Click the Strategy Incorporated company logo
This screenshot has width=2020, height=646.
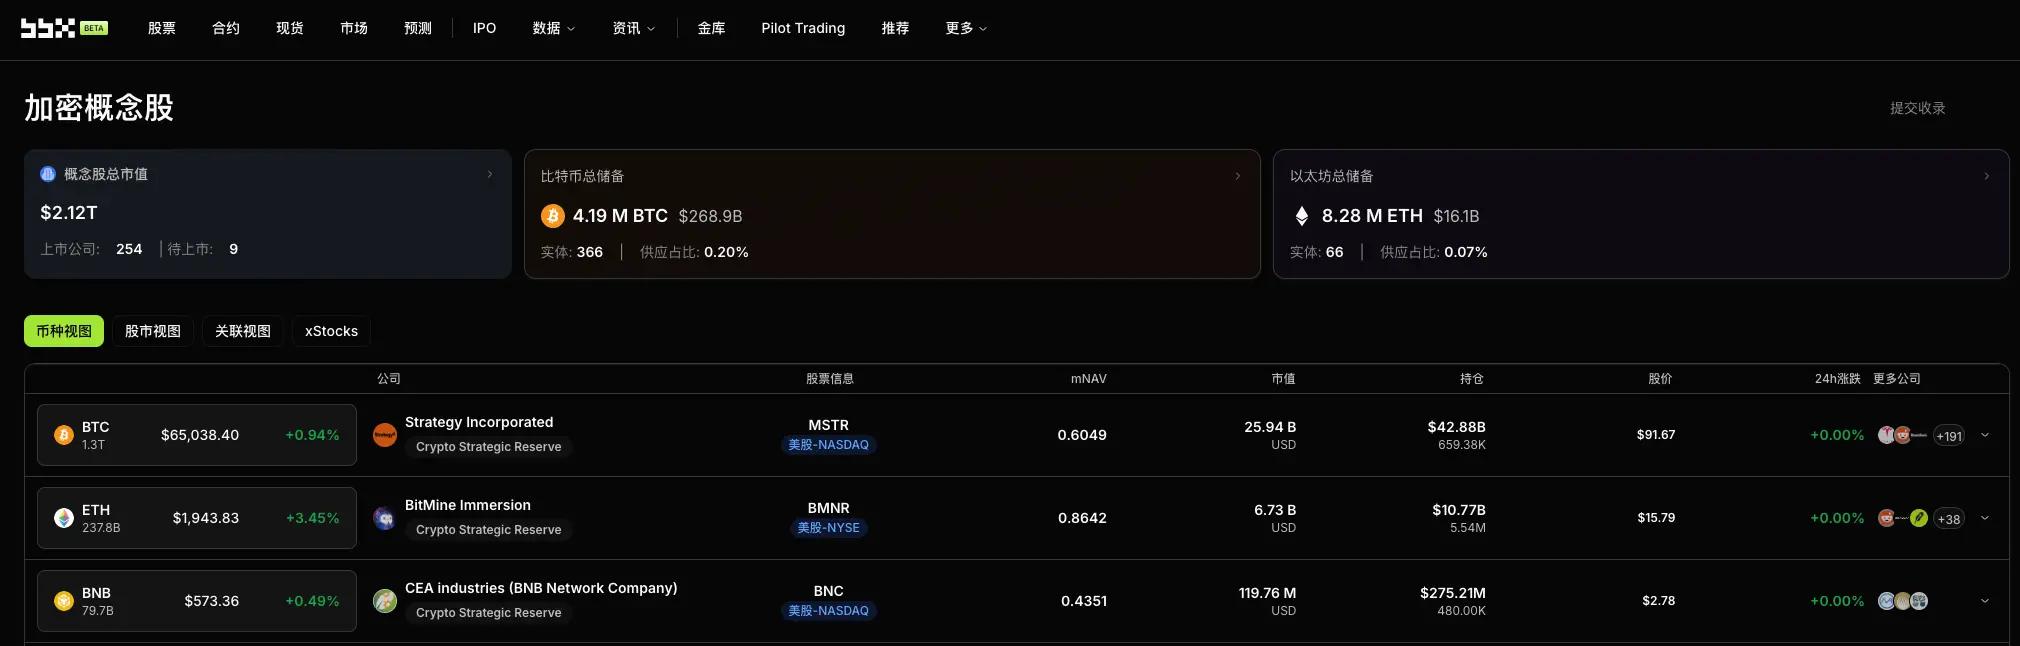click(385, 435)
